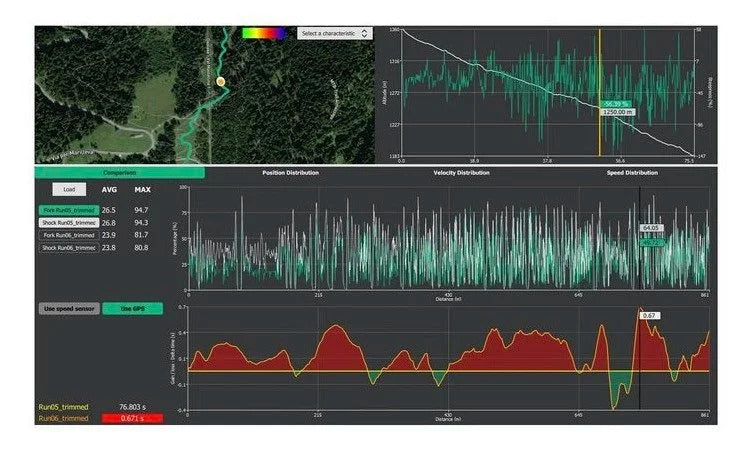Open the Speed Distribution tab

point(632,173)
